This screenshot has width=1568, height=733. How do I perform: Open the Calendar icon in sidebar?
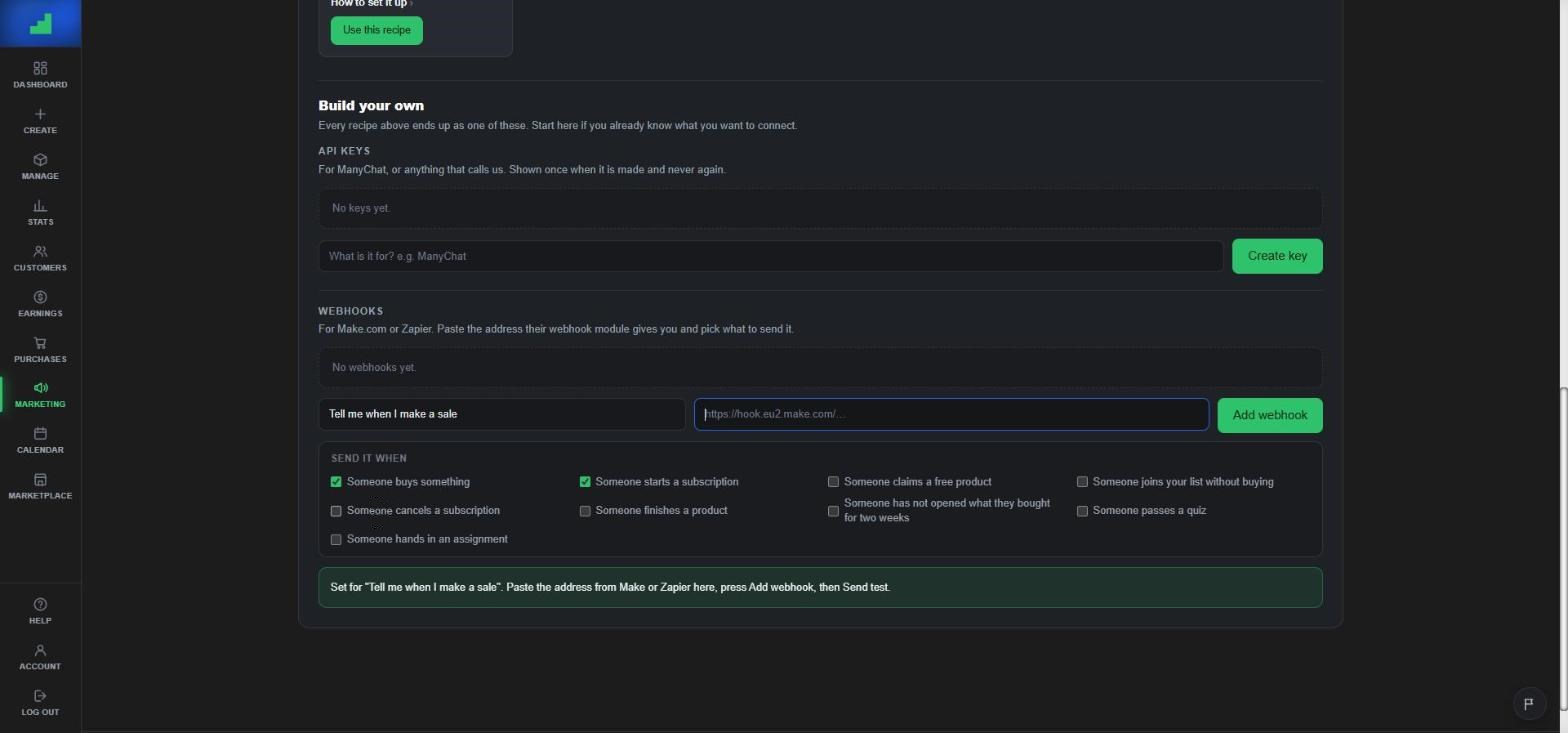coord(40,434)
